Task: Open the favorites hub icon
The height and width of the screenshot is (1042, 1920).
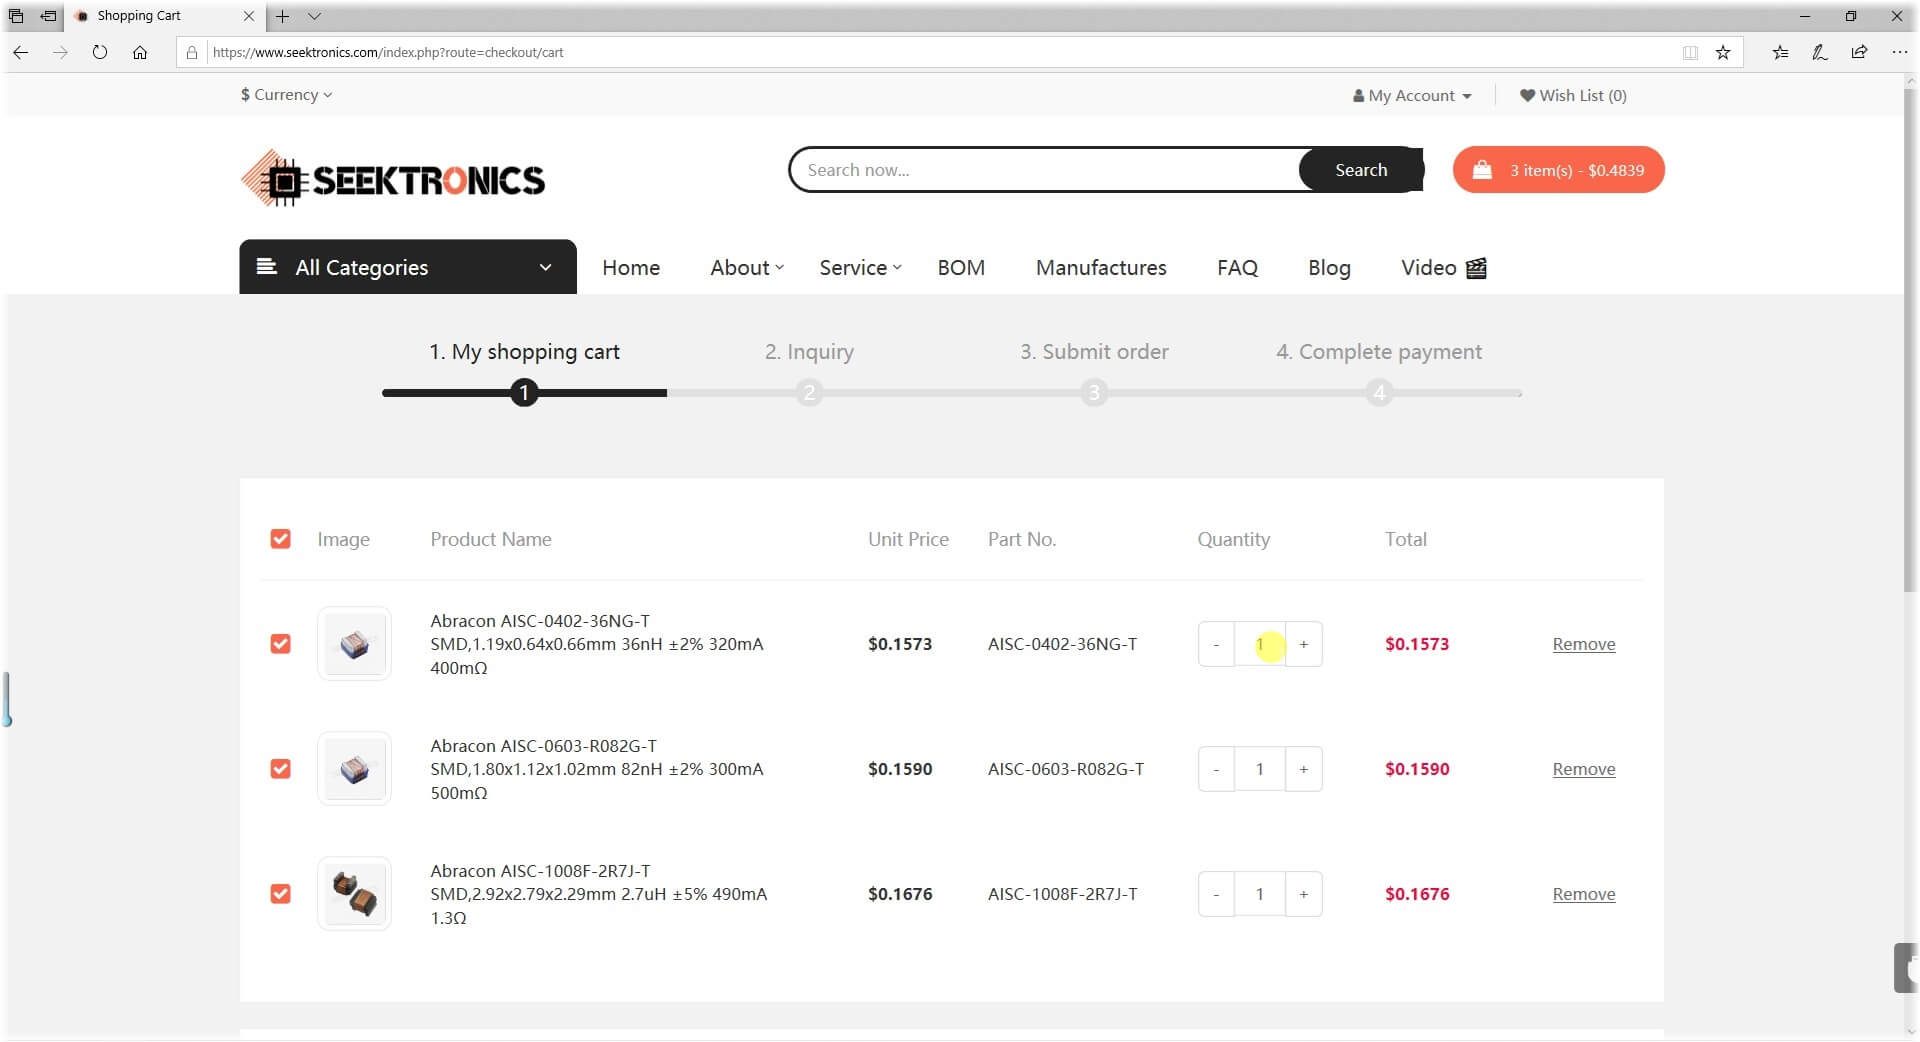Action: (x=1780, y=52)
